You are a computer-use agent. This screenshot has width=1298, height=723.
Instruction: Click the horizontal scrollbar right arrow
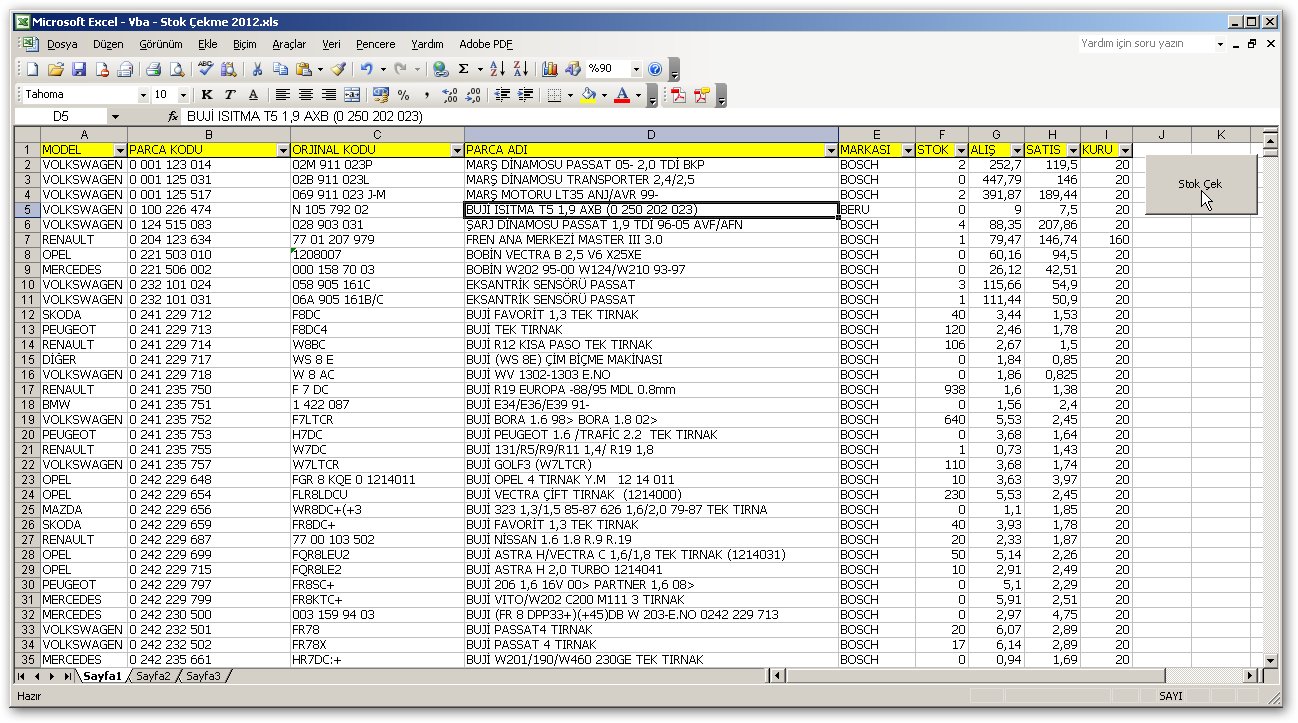coord(1250,676)
